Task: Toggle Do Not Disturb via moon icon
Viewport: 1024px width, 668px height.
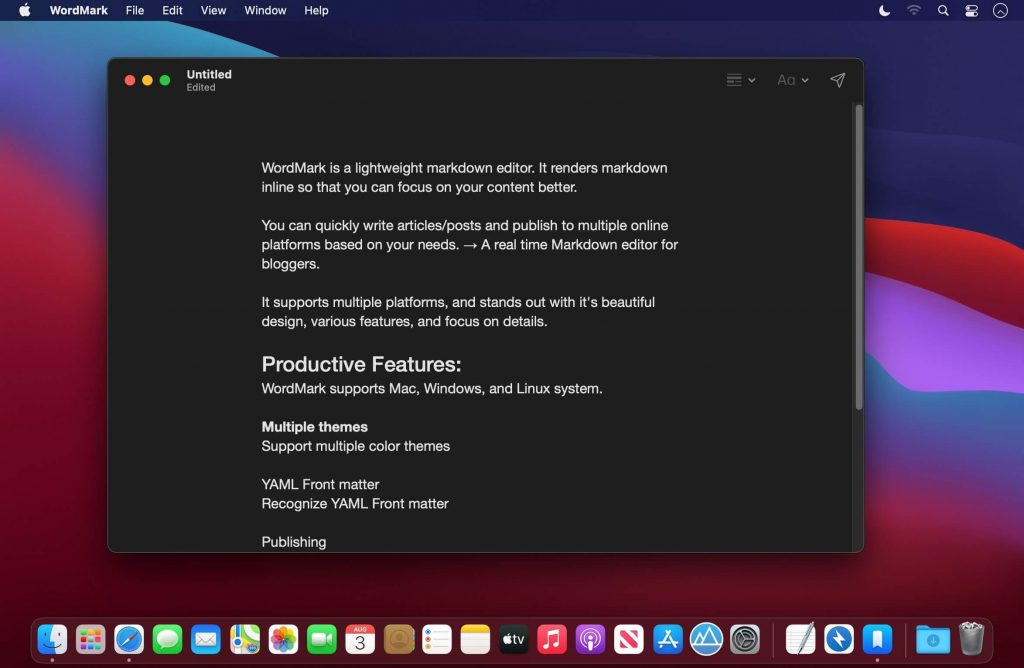Action: [885, 11]
